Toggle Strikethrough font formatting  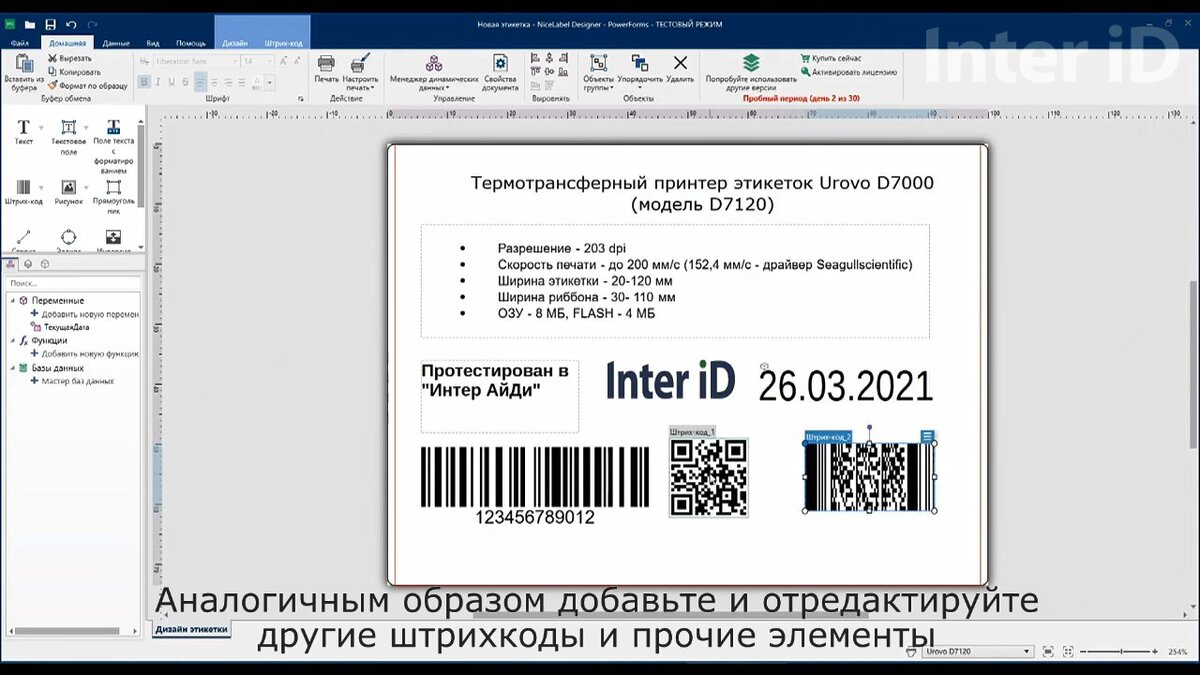[184, 82]
